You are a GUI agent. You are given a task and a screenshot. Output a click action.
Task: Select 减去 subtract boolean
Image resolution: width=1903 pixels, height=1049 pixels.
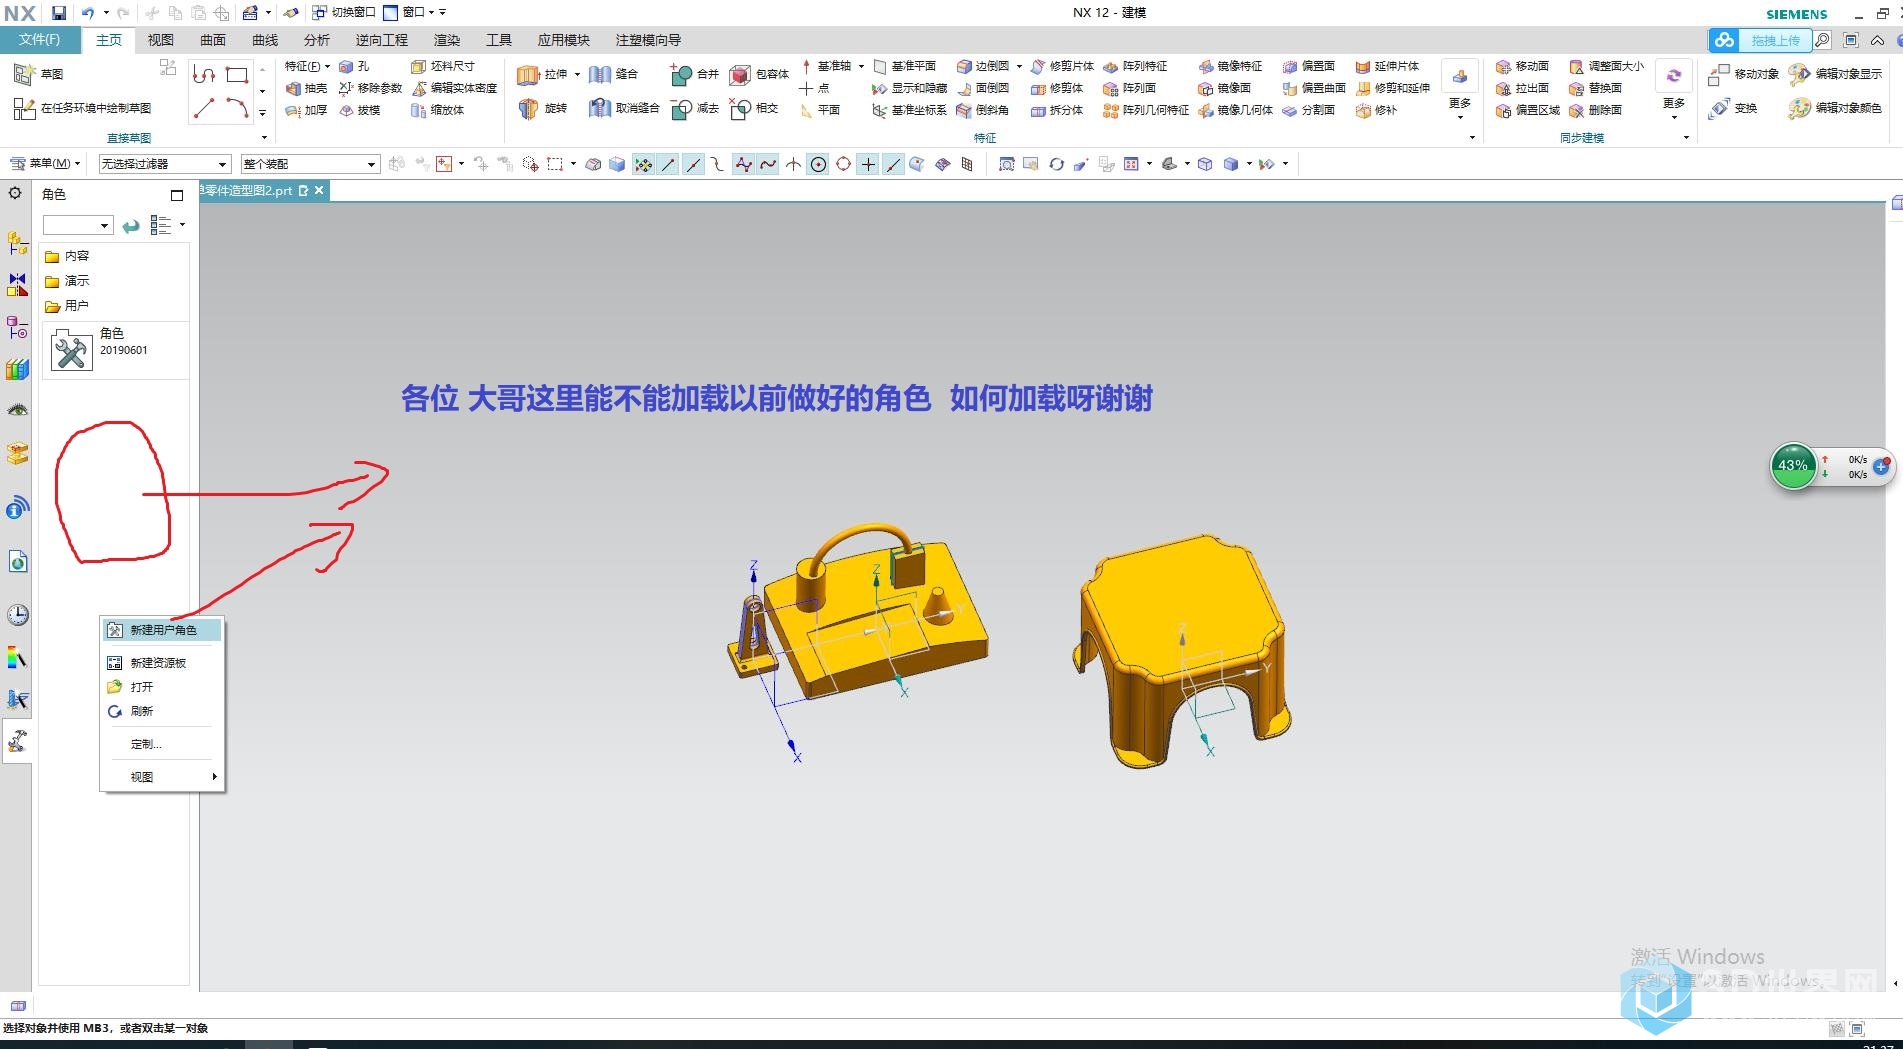(x=695, y=108)
